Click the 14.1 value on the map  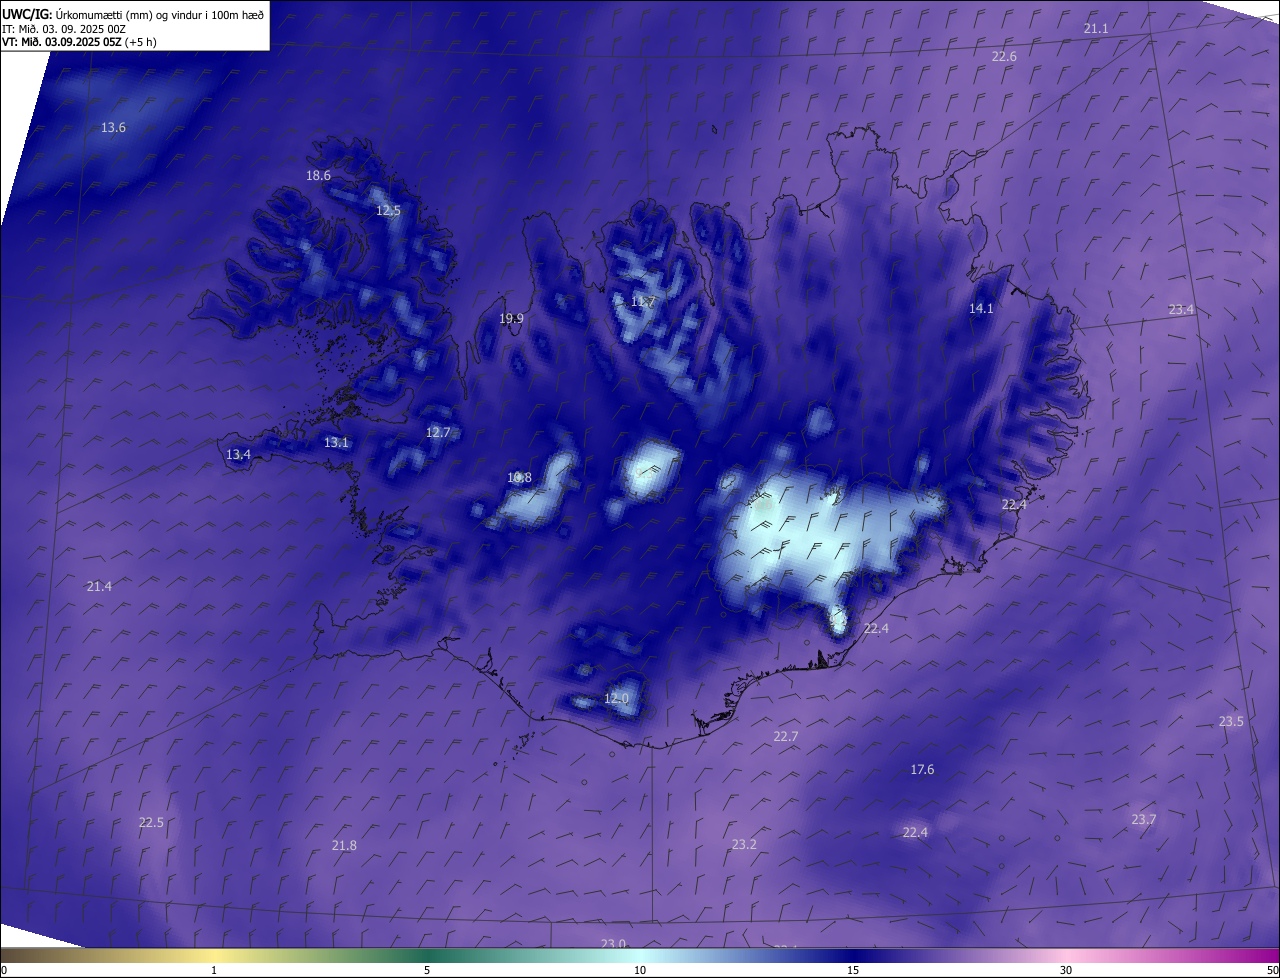(981, 308)
